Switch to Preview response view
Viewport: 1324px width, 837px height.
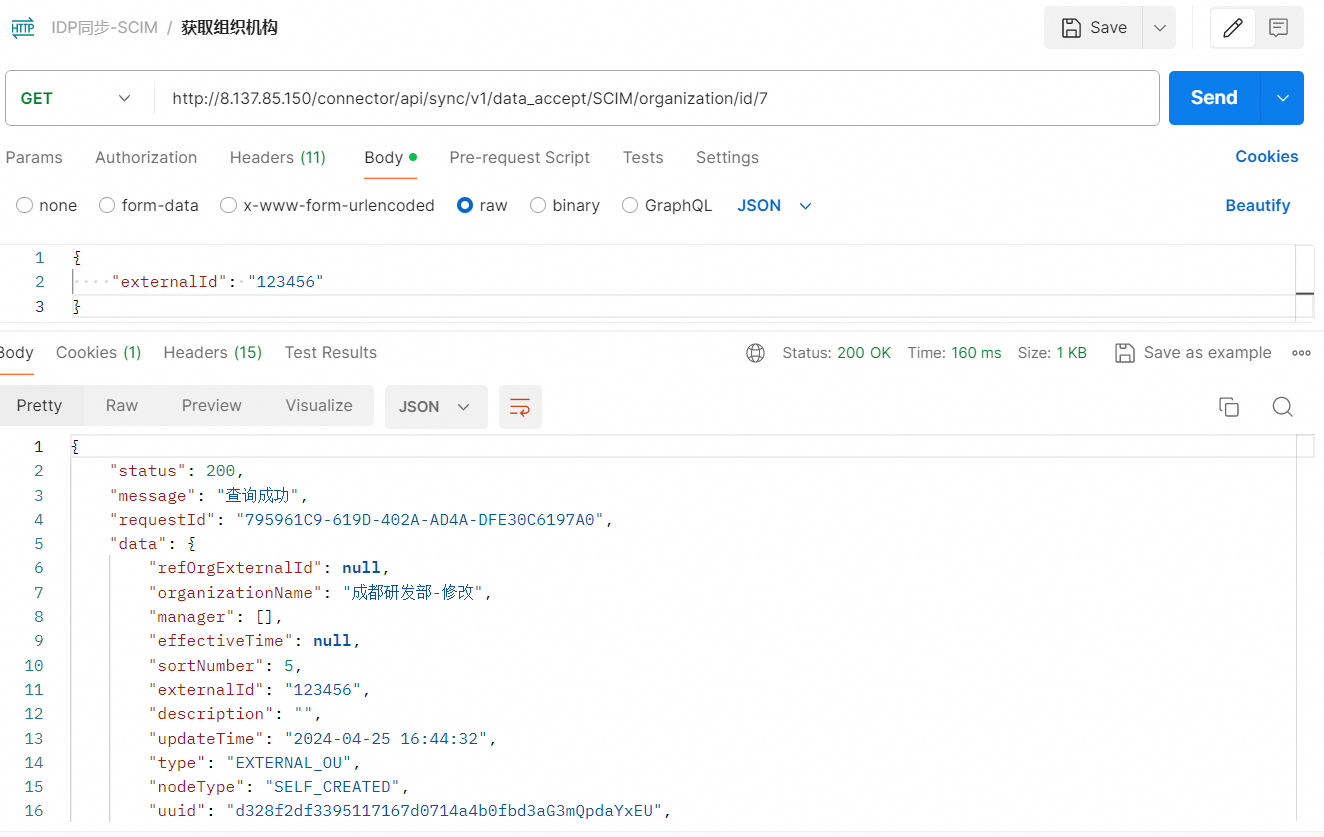click(x=212, y=406)
